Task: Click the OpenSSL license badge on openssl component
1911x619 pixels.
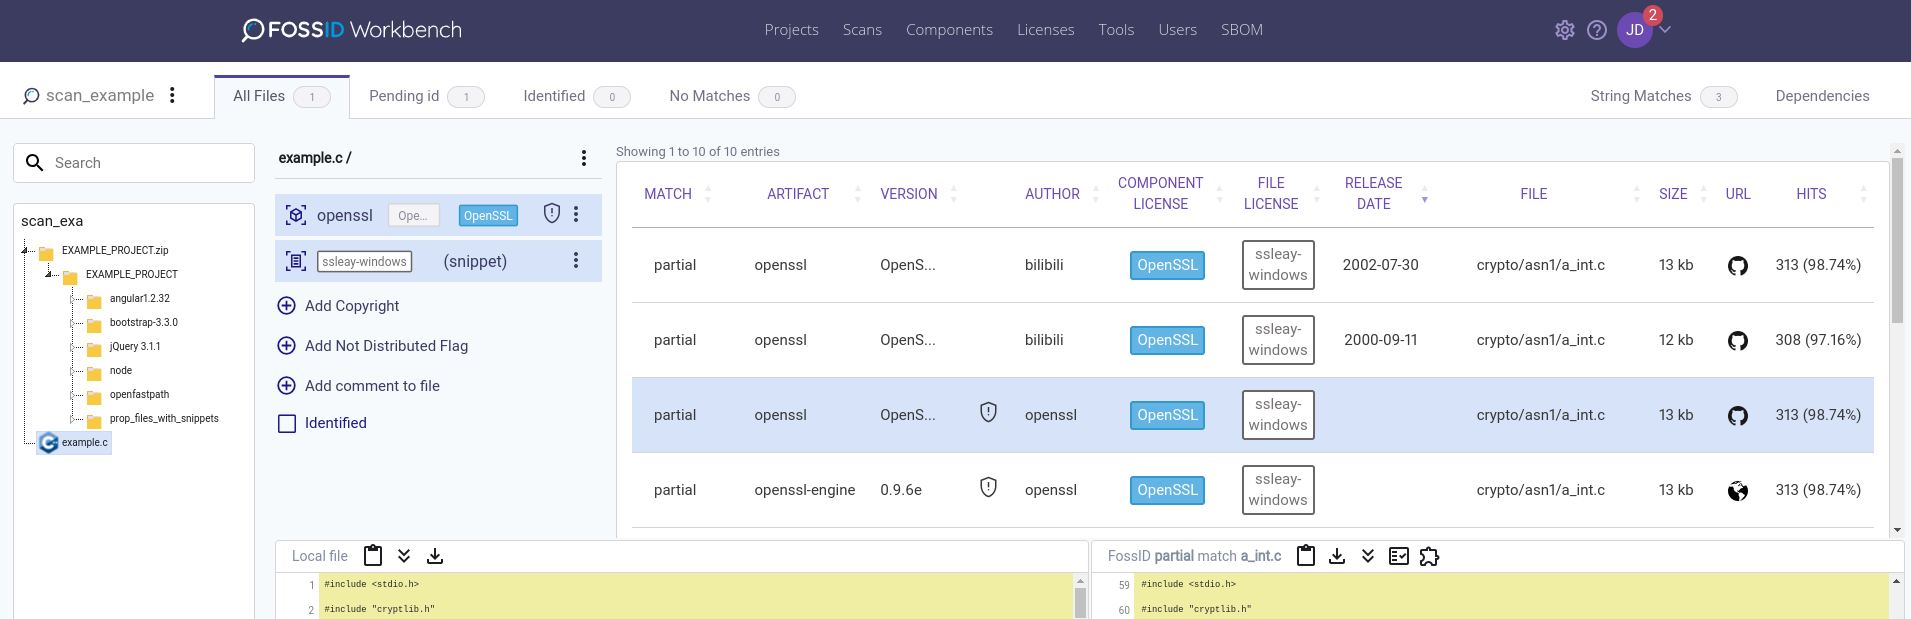Action: click(x=488, y=215)
